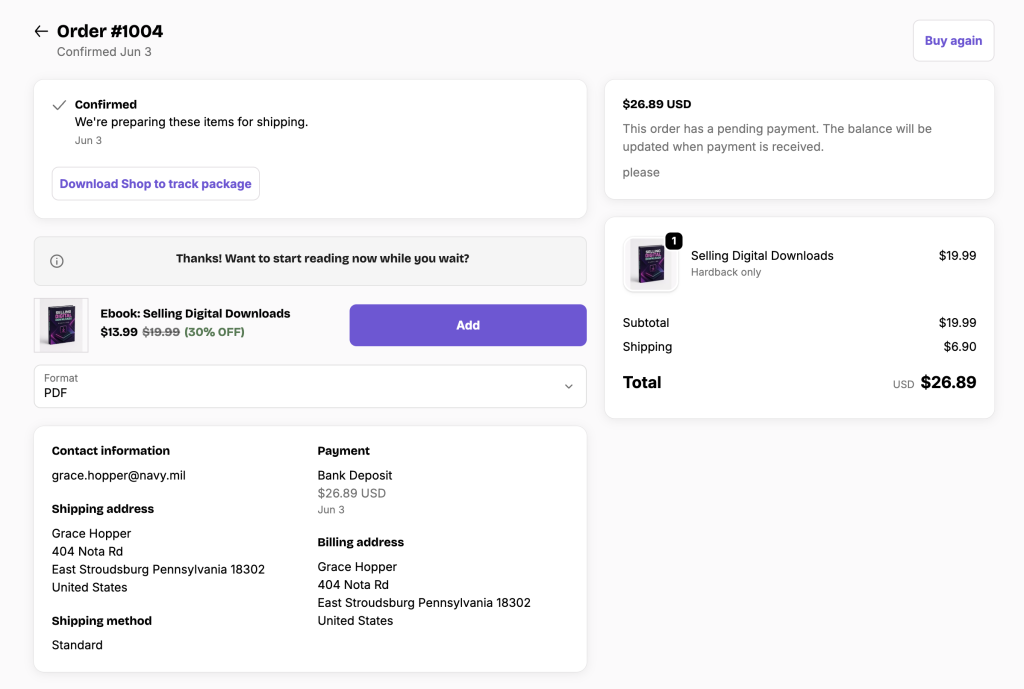1024x689 pixels.
Task: Click the Selling Digital Downloads item name
Action: [x=762, y=255]
